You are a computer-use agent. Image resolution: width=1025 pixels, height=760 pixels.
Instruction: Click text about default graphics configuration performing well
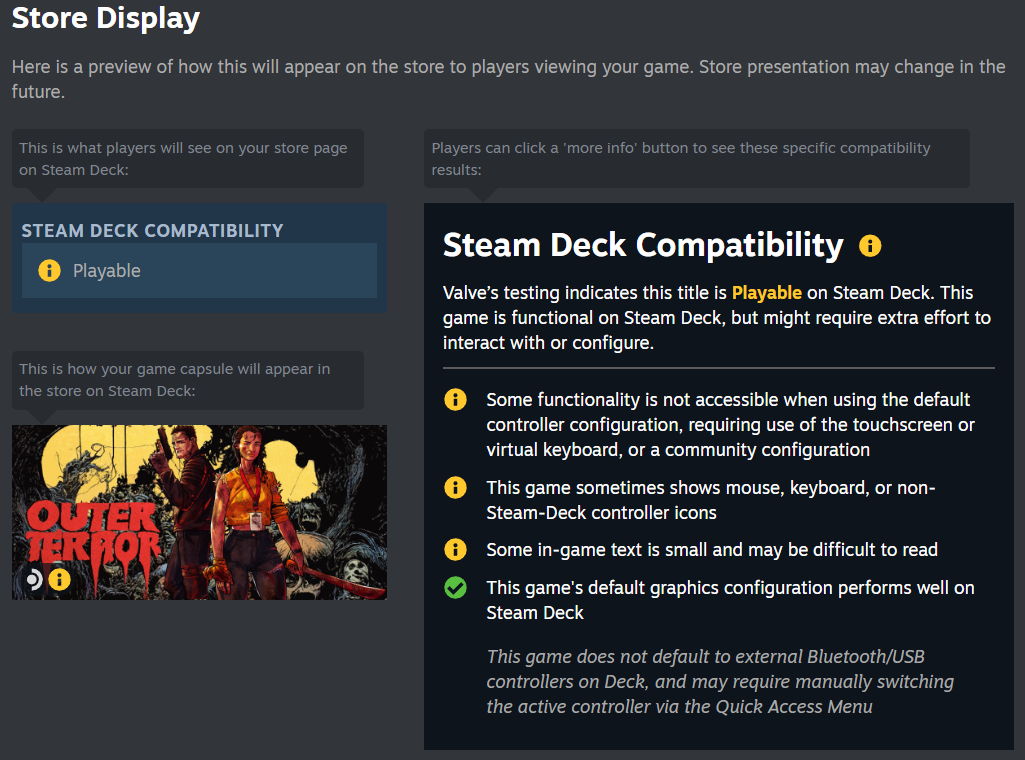coord(730,600)
